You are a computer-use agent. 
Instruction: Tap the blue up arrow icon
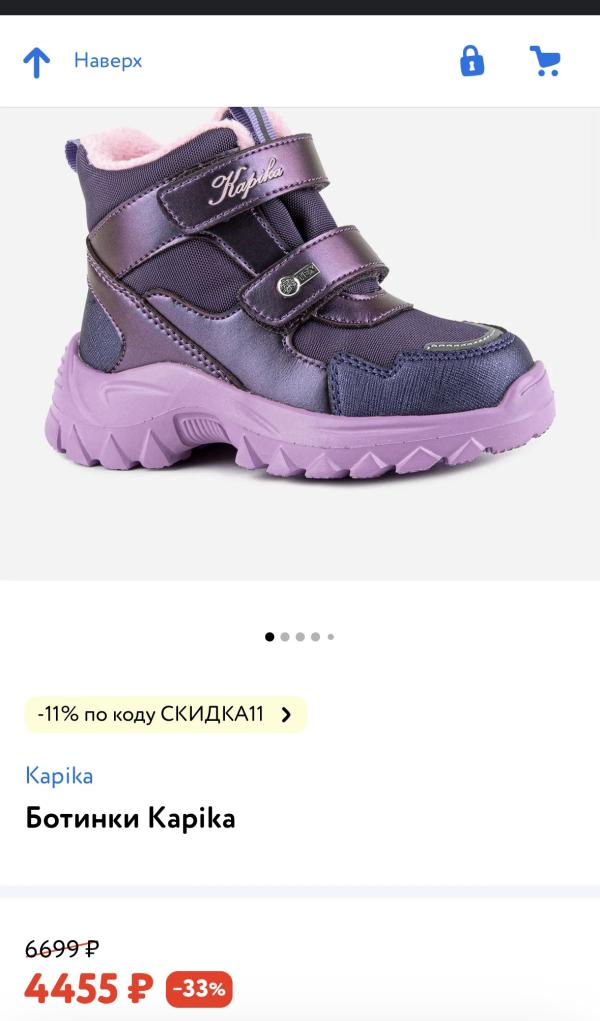(36, 62)
